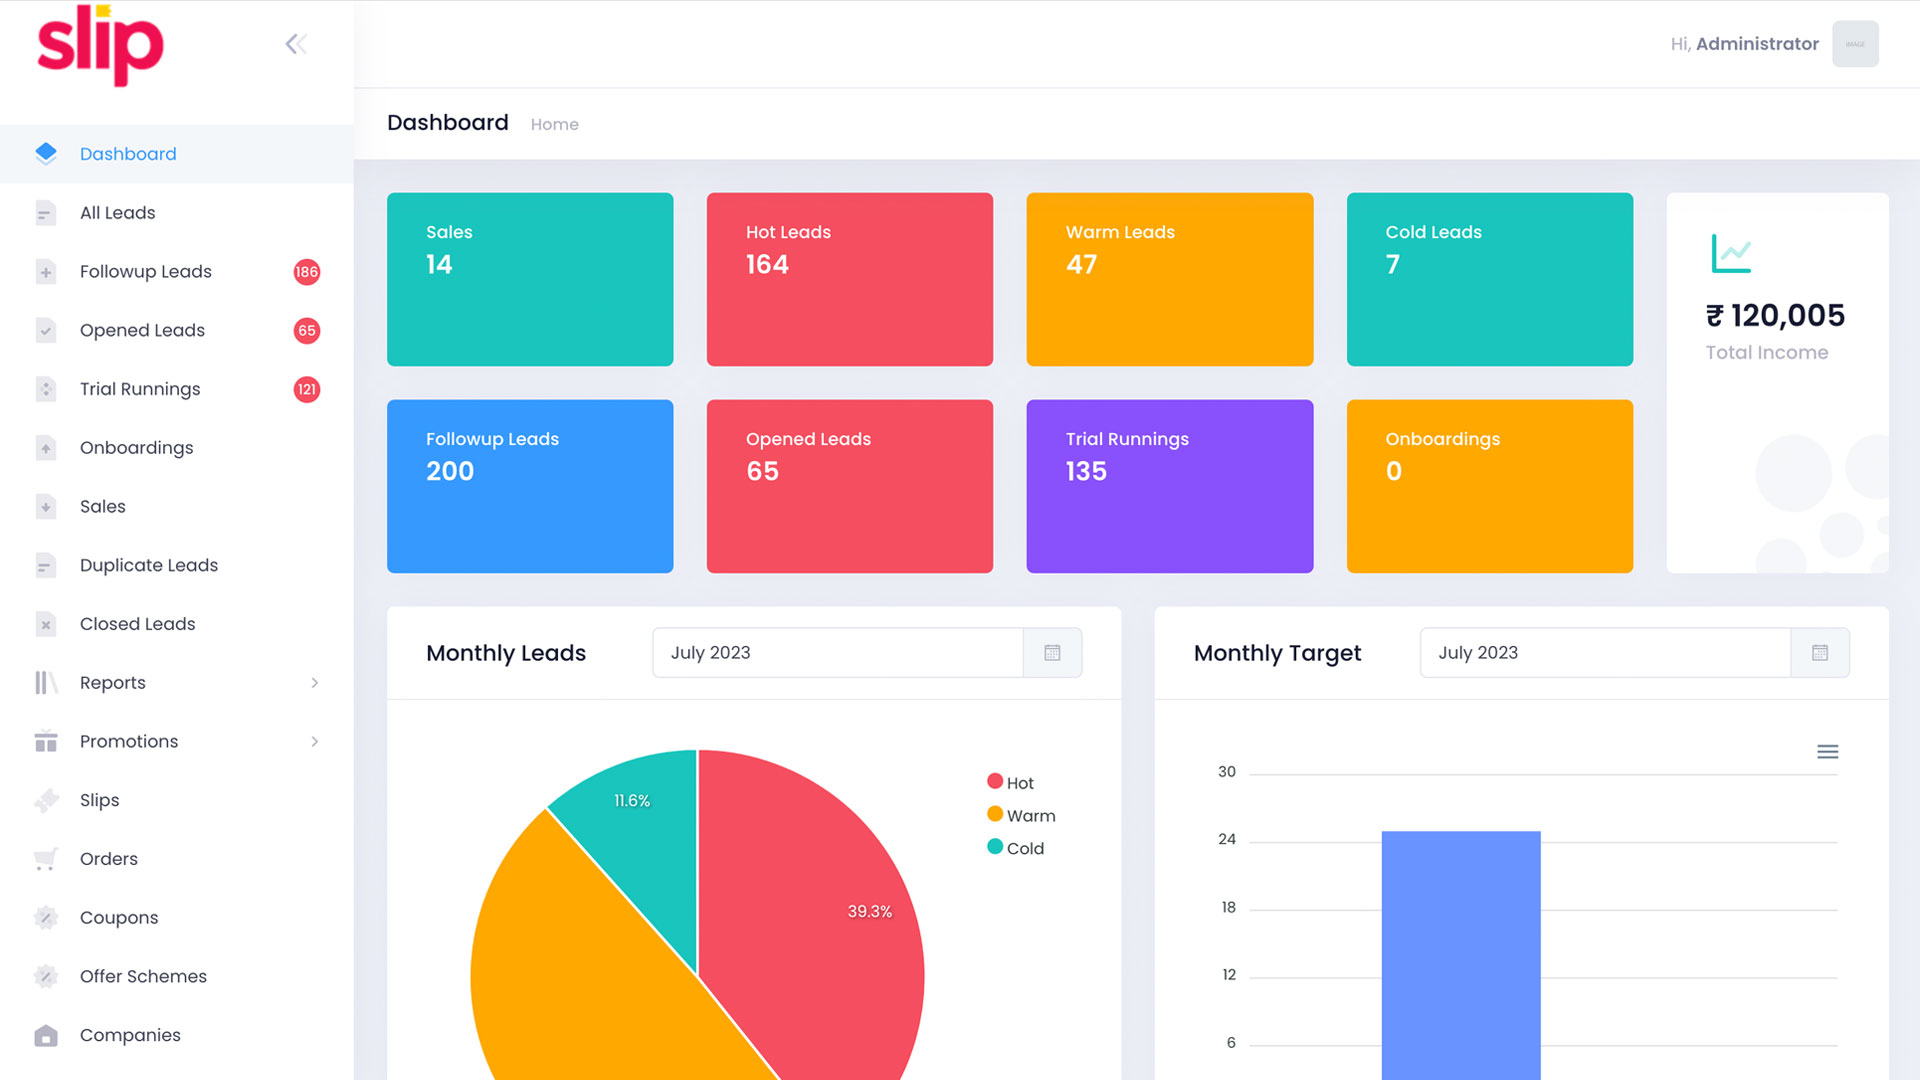Toggle the Warm series in pie legend
The width and height of the screenshot is (1920, 1080).
[1021, 815]
